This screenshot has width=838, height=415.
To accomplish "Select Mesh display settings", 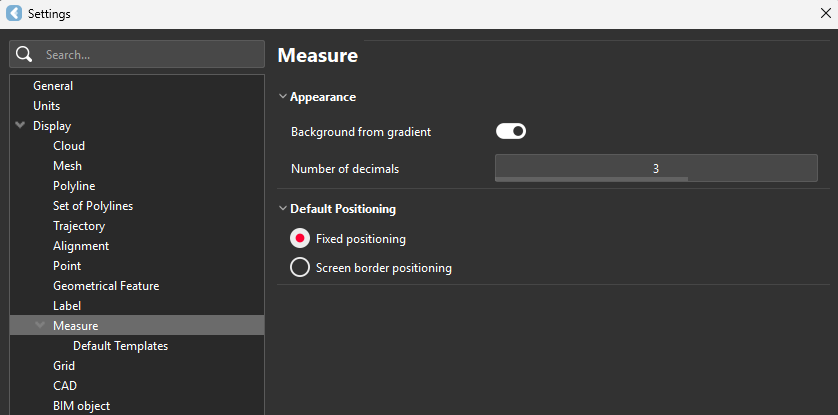I will point(67,166).
